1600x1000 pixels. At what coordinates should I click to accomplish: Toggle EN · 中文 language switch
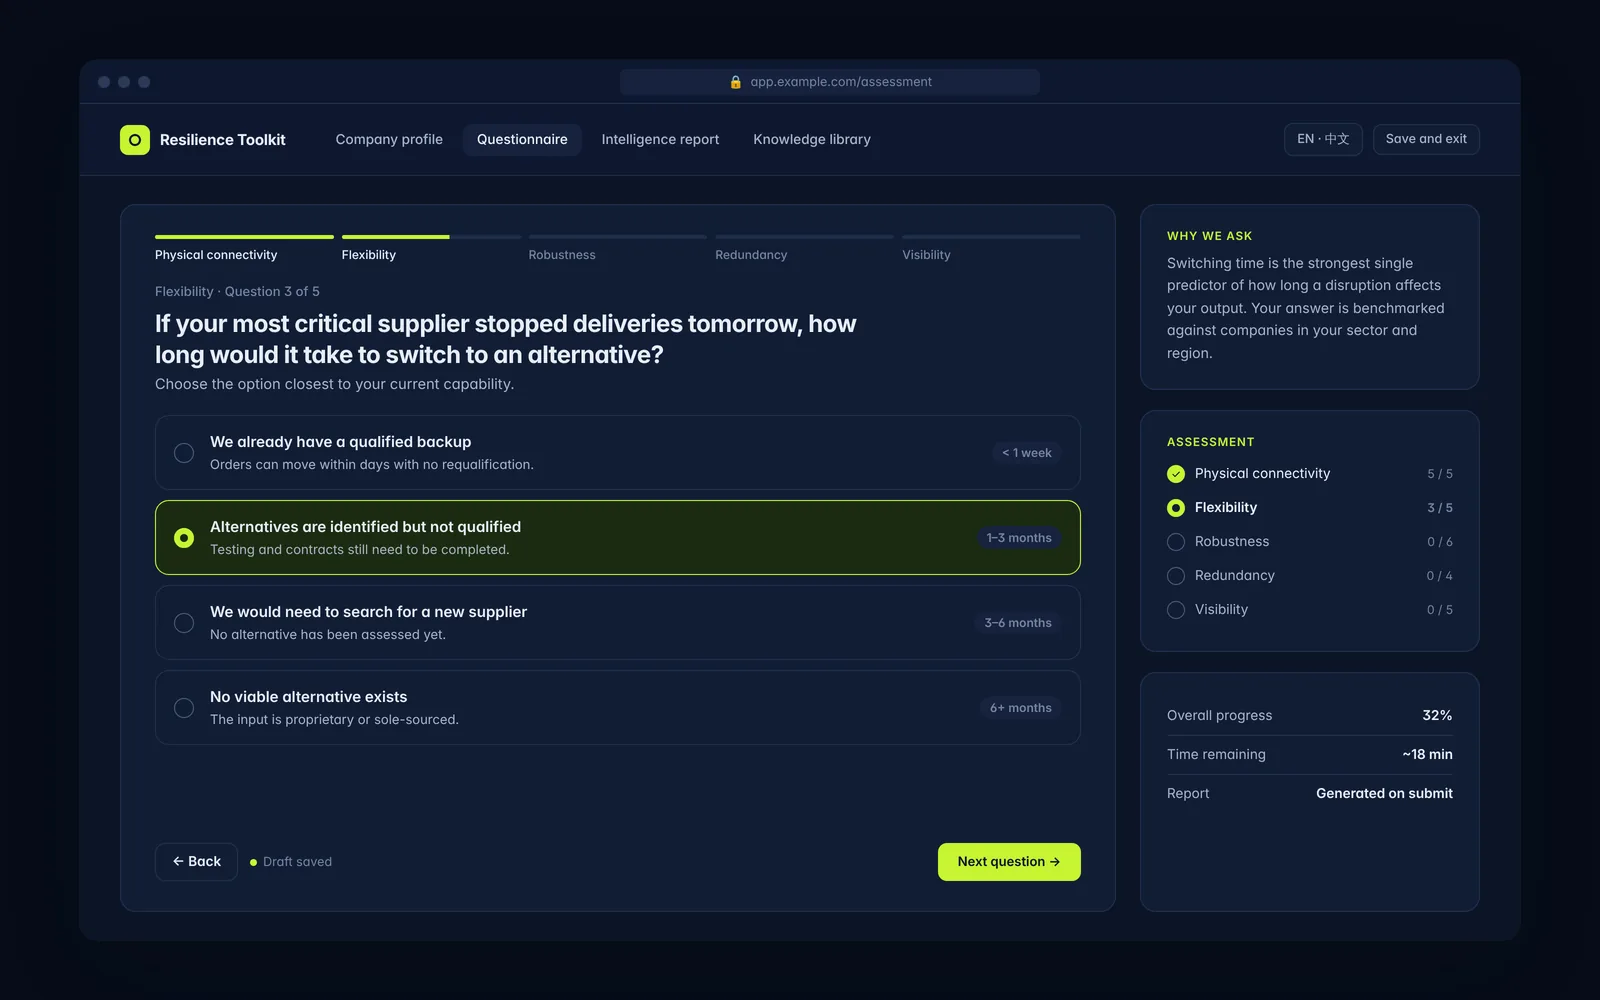[x=1323, y=139]
